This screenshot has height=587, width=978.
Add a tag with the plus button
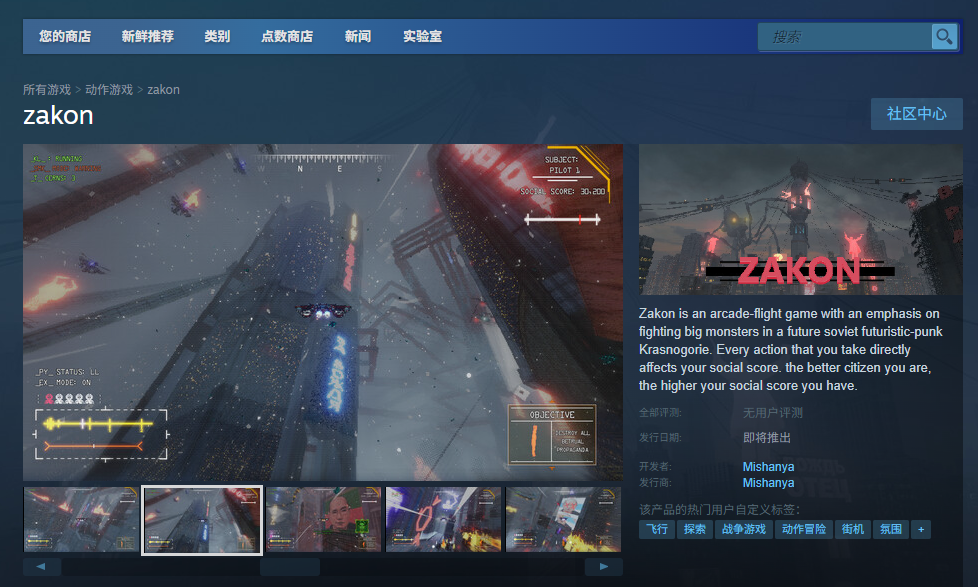(921, 530)
